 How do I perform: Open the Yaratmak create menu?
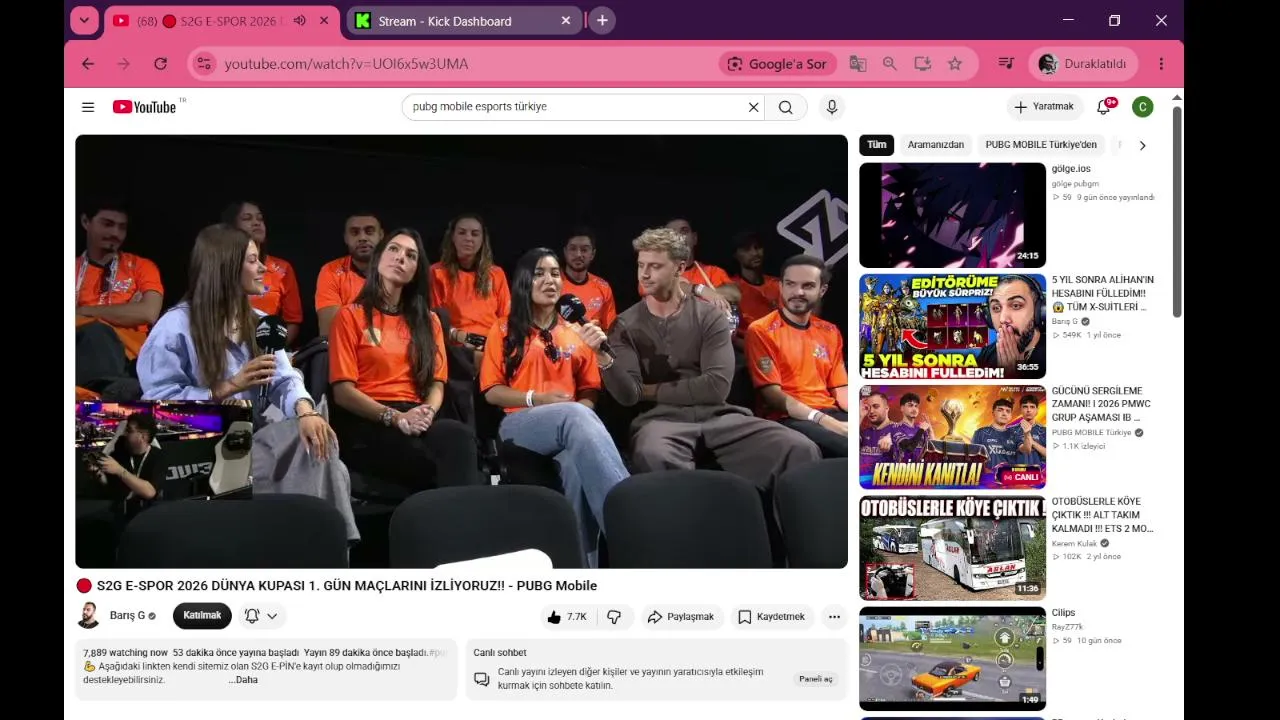pos(1044,107)
